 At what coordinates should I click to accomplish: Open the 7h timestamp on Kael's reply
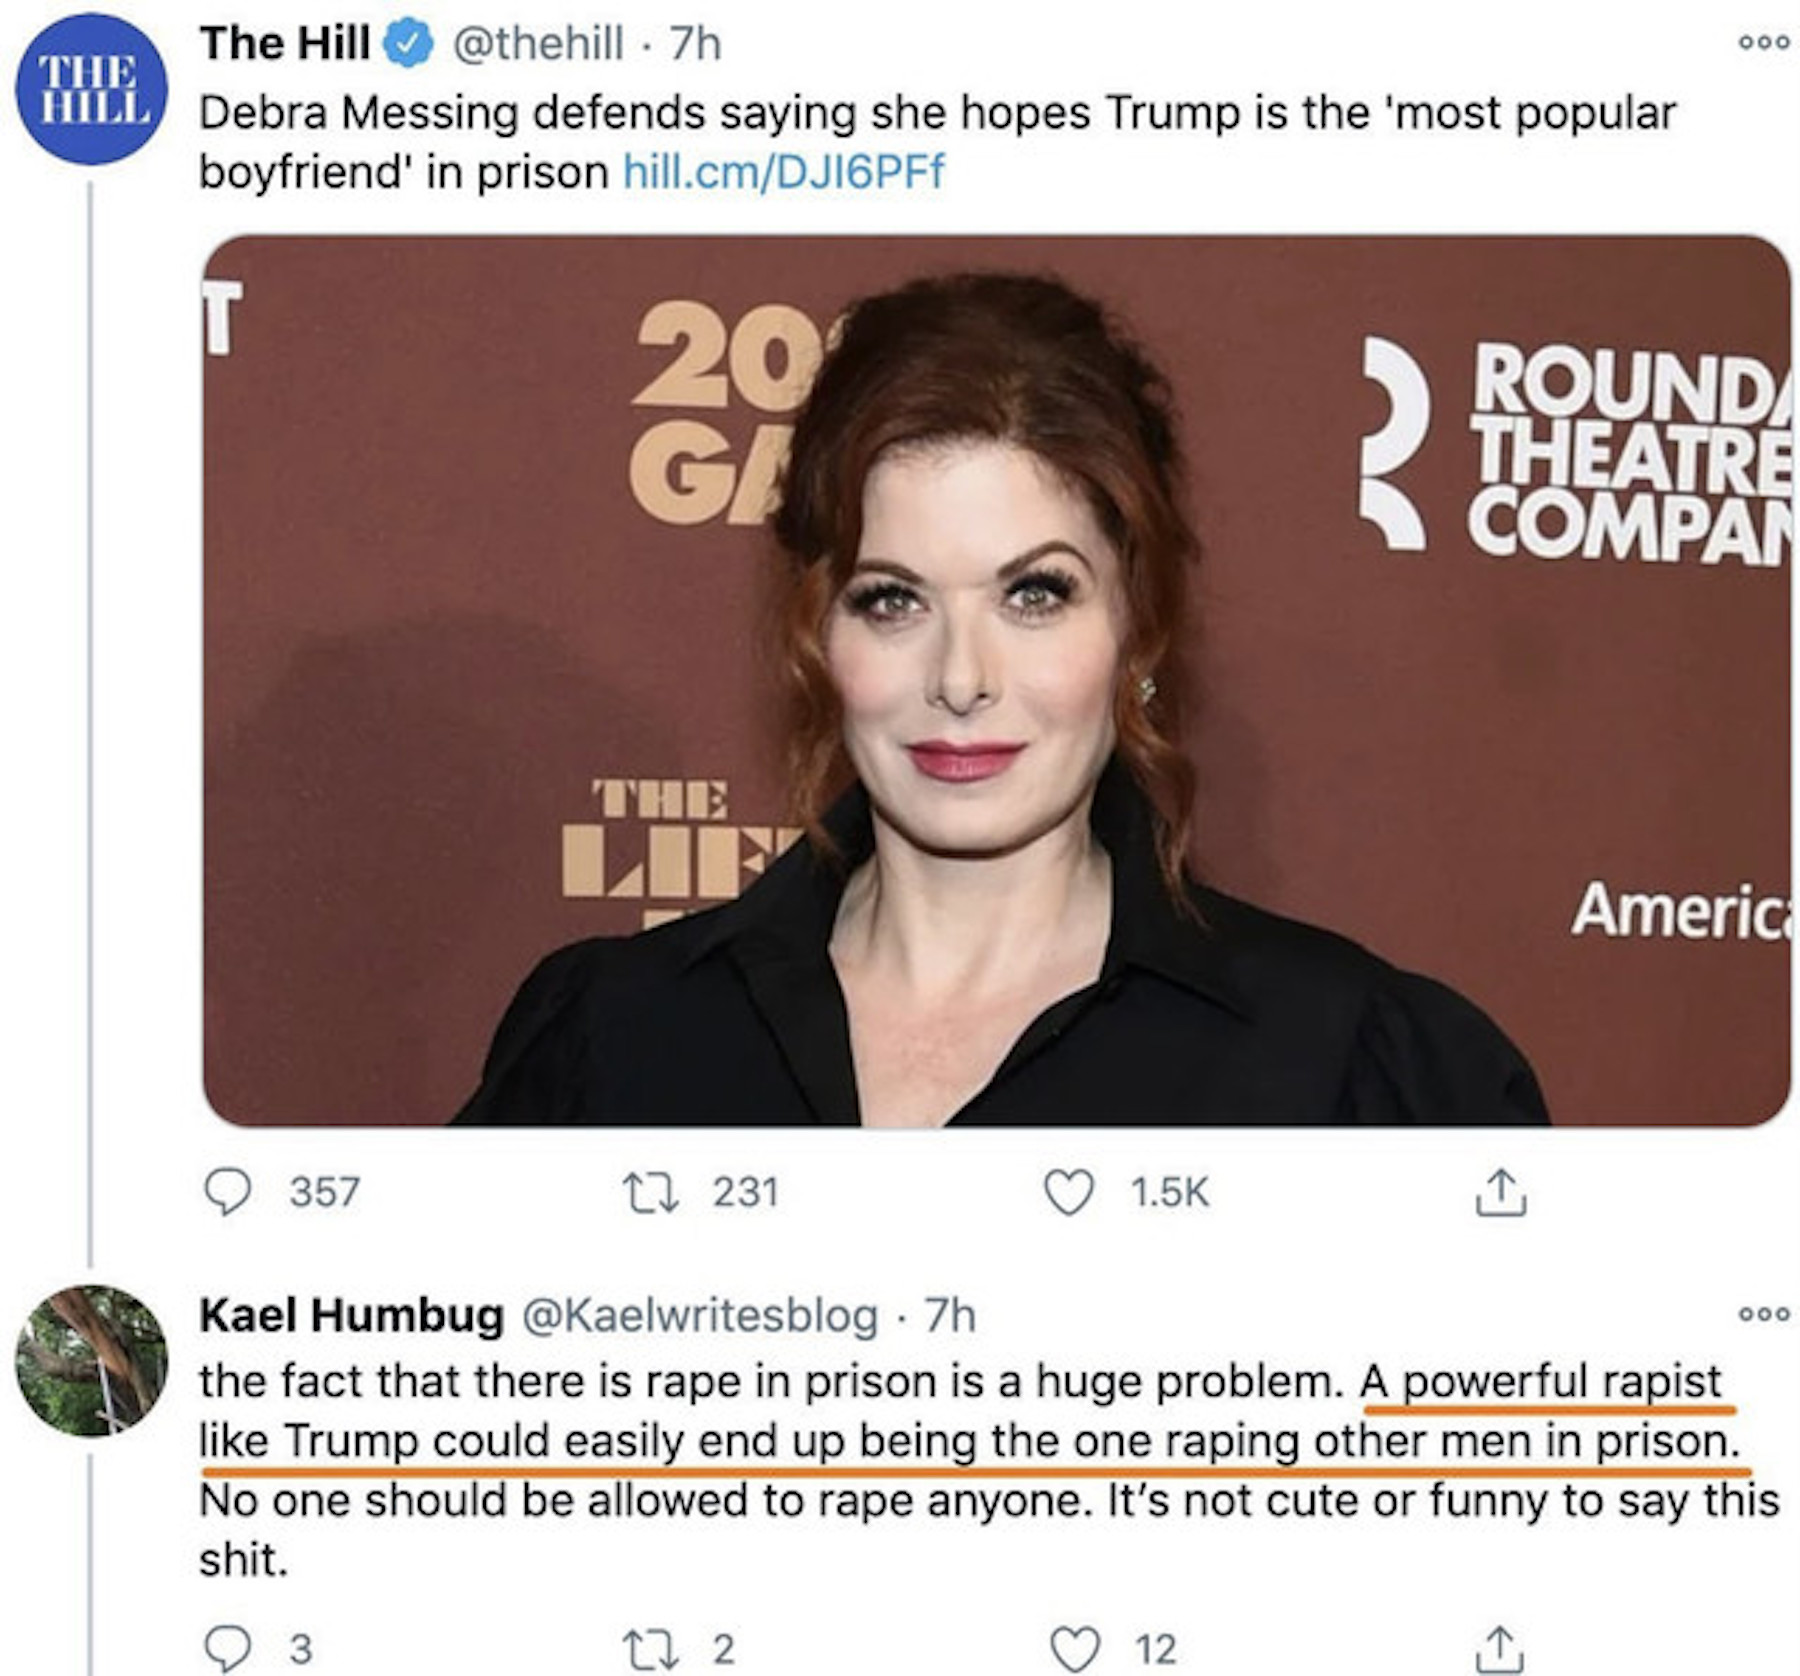pos(950,1315)
